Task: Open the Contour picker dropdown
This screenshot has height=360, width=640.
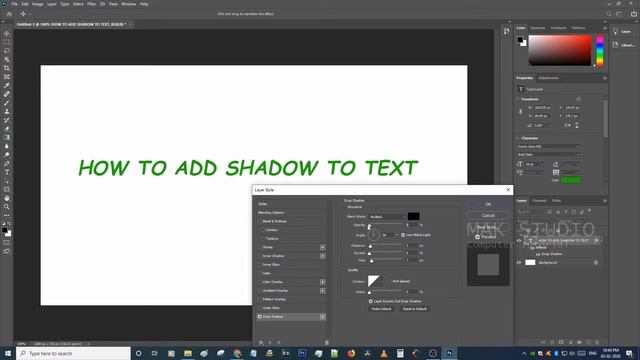Action: pyautogui.click(x=381, y=281)
